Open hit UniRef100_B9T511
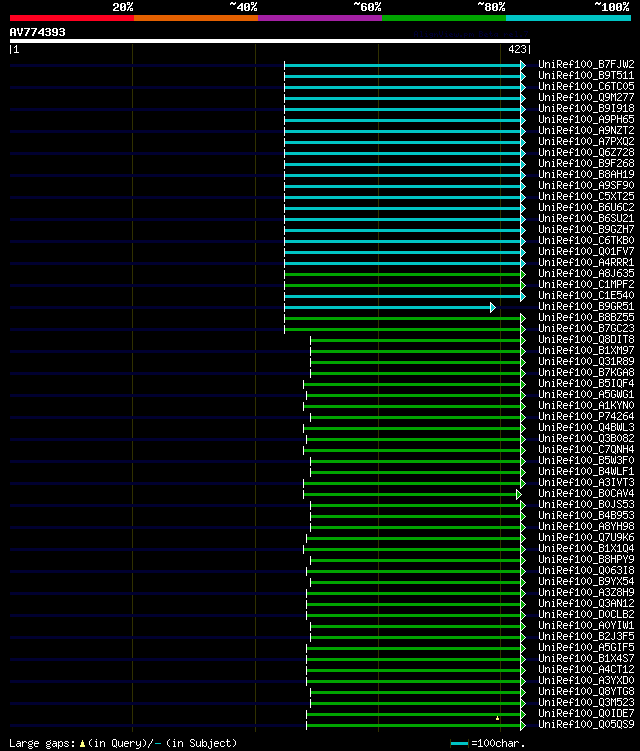Image resolution: width=640 pixels, height=751 pixels. (x=586, y=75)
